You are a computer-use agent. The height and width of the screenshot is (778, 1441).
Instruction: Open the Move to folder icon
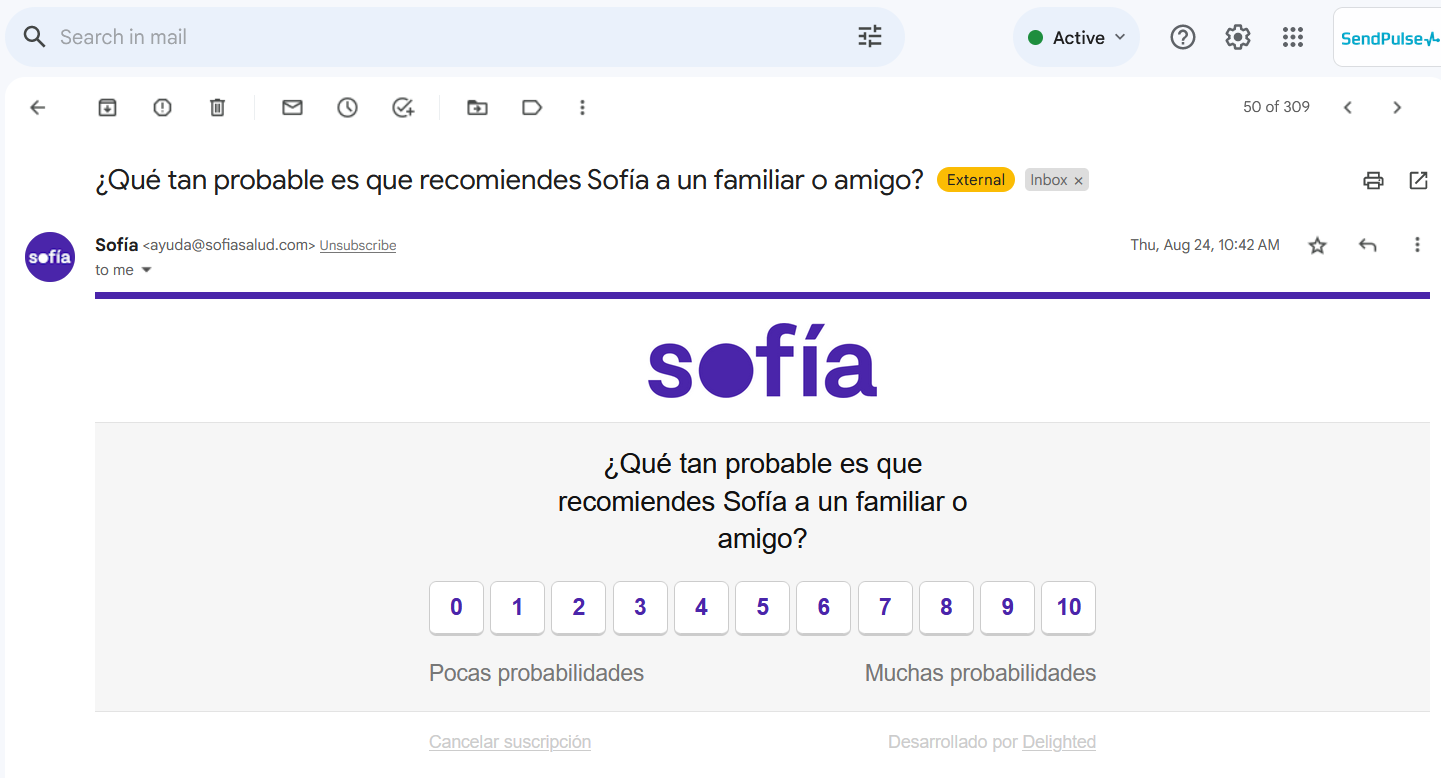click(x=477, y=107)
